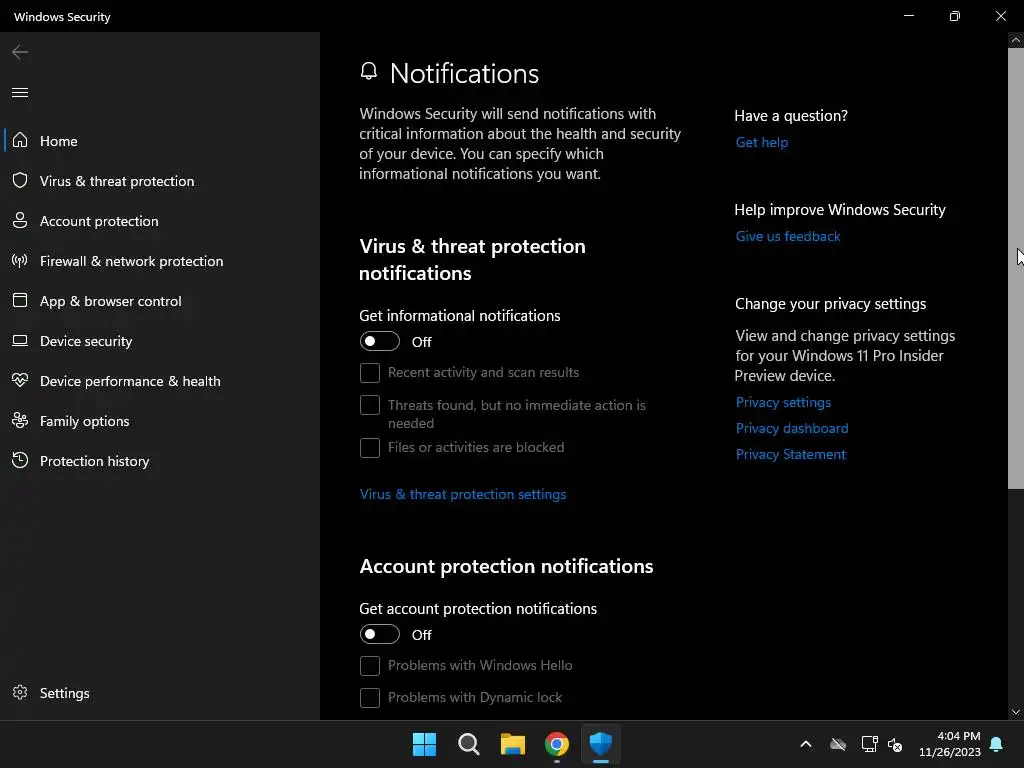Select Home in the sidebar

(x=160, y=140)
